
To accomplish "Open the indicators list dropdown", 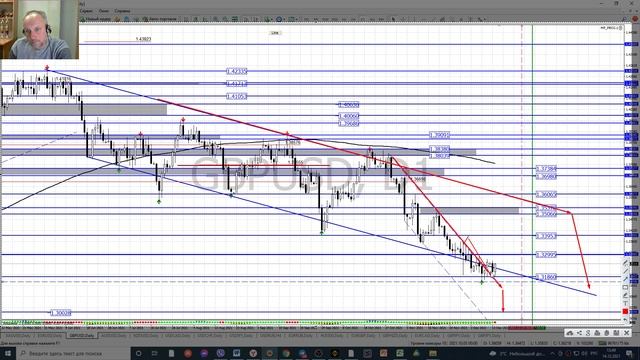I will (x=268, y=19).
